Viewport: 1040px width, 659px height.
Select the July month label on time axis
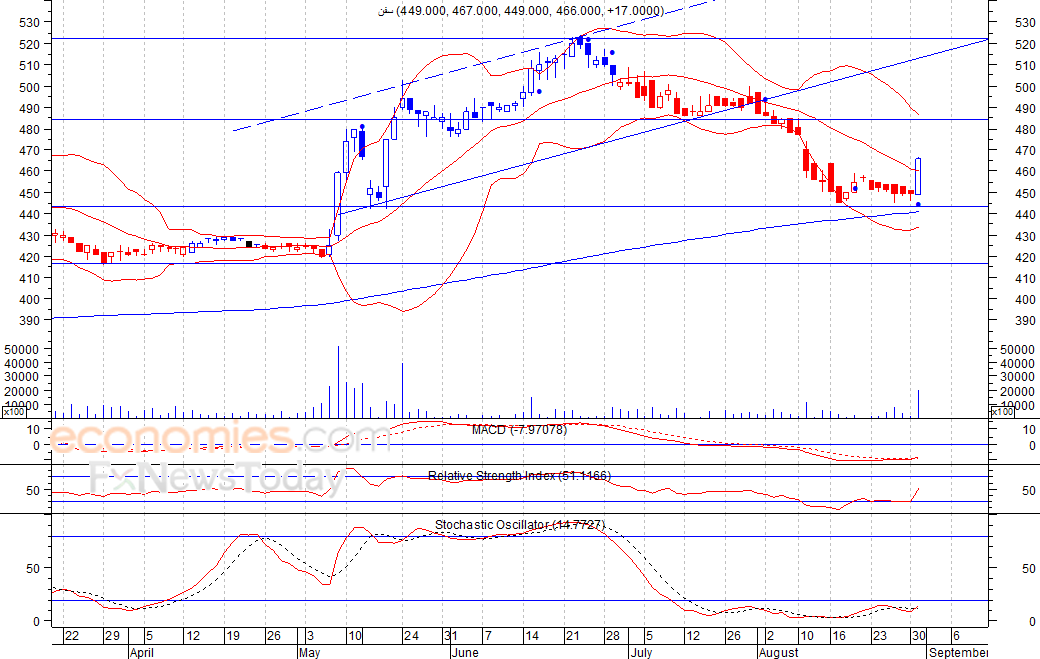(641, 652)
